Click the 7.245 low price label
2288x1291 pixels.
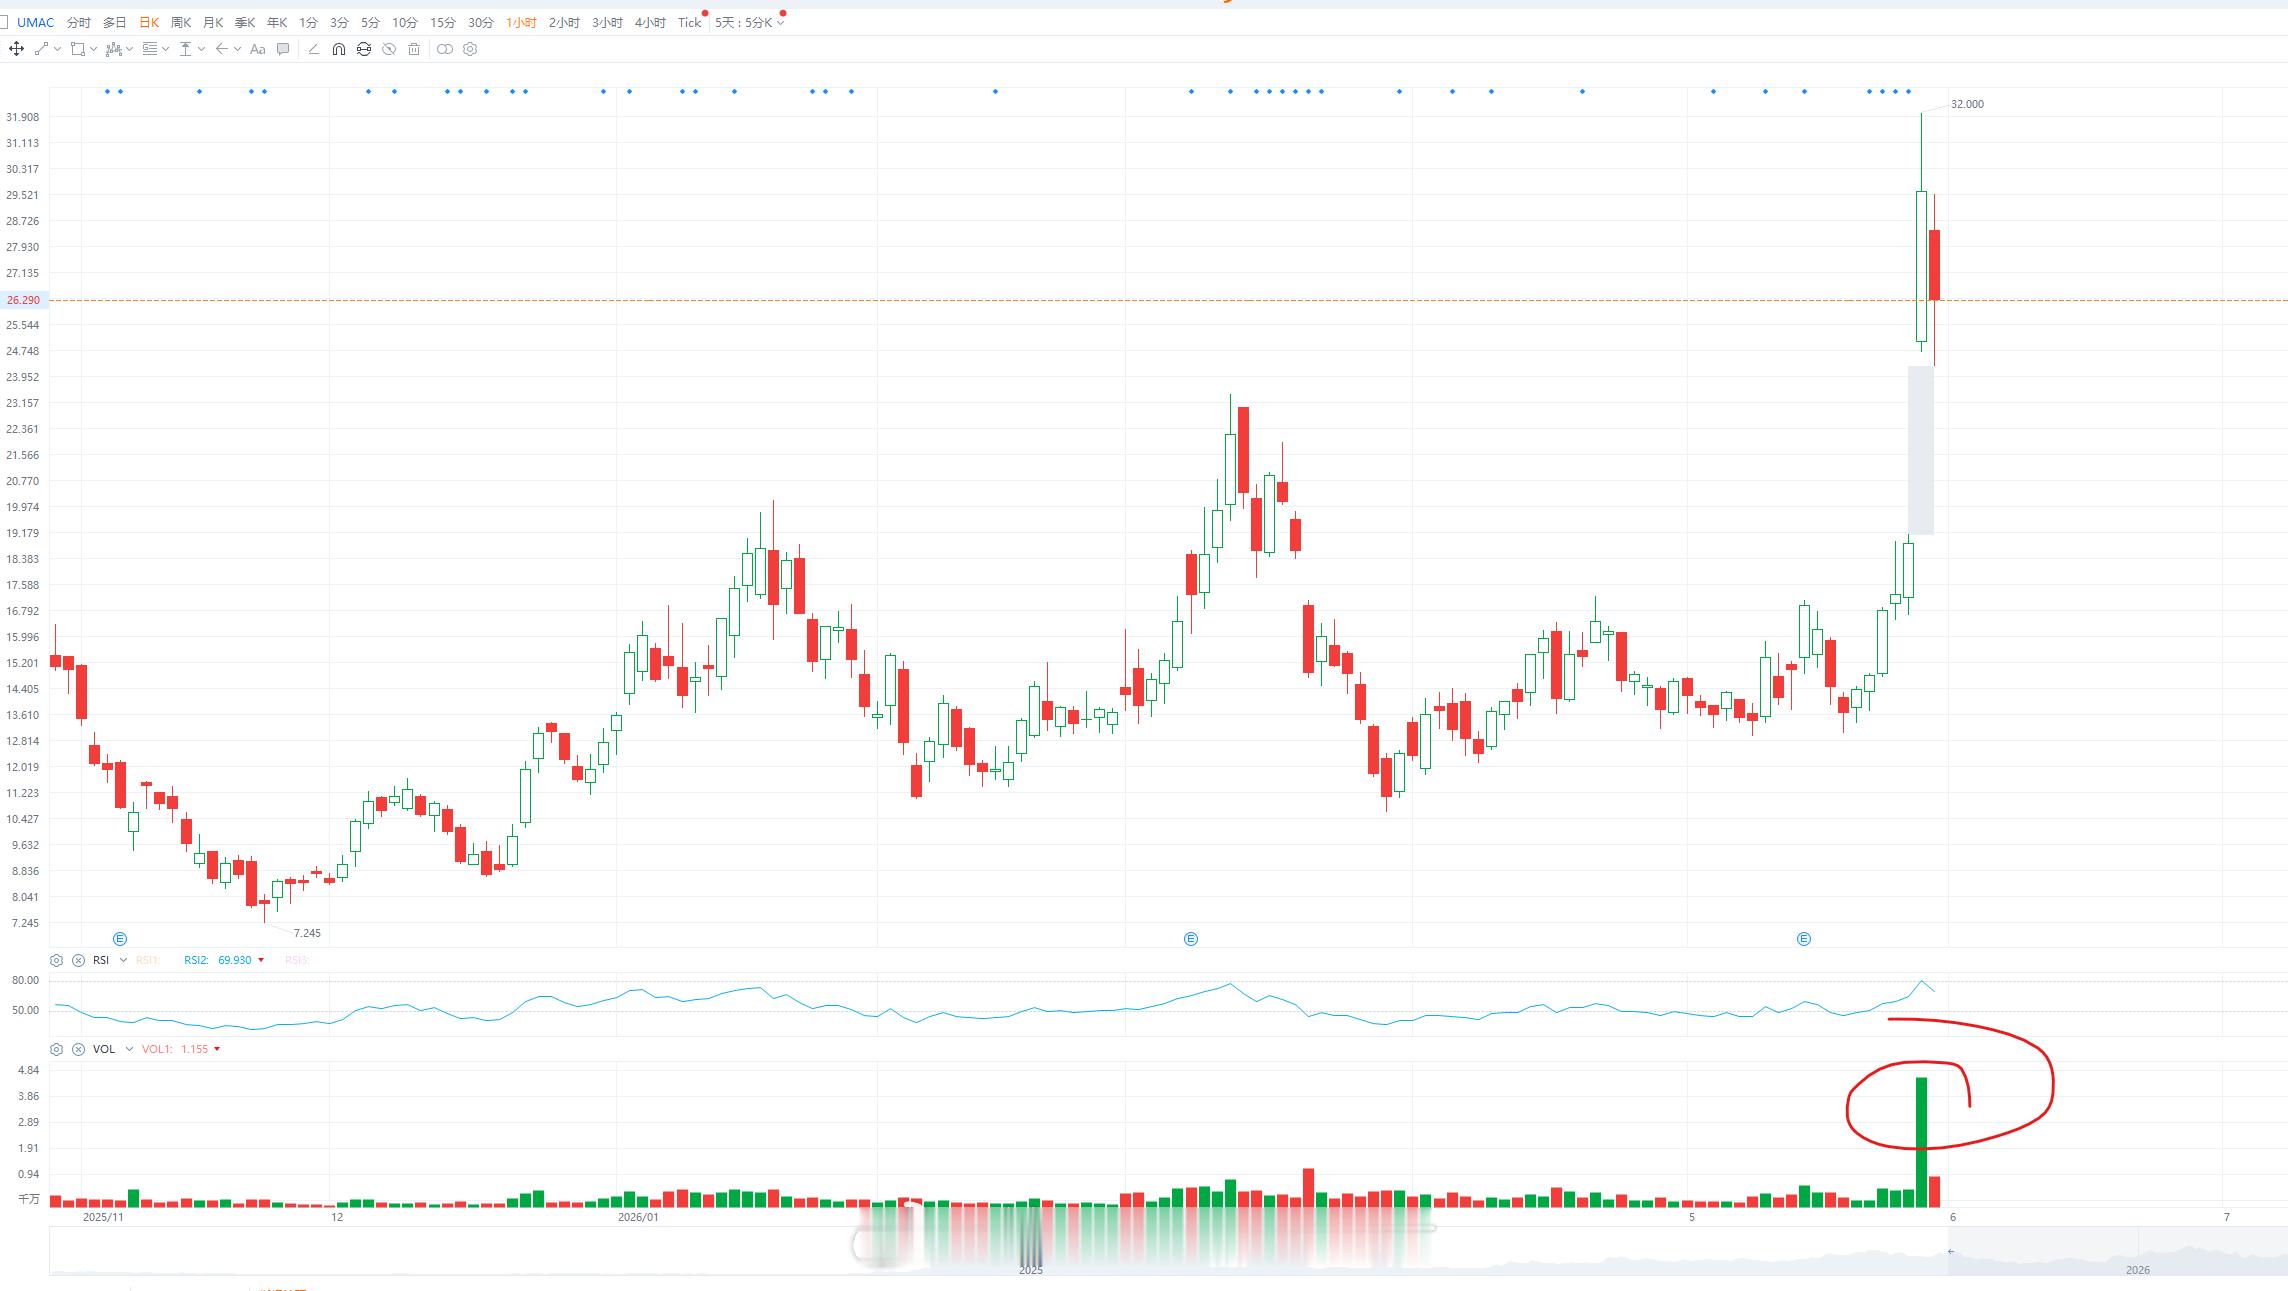tap(307, 933)
